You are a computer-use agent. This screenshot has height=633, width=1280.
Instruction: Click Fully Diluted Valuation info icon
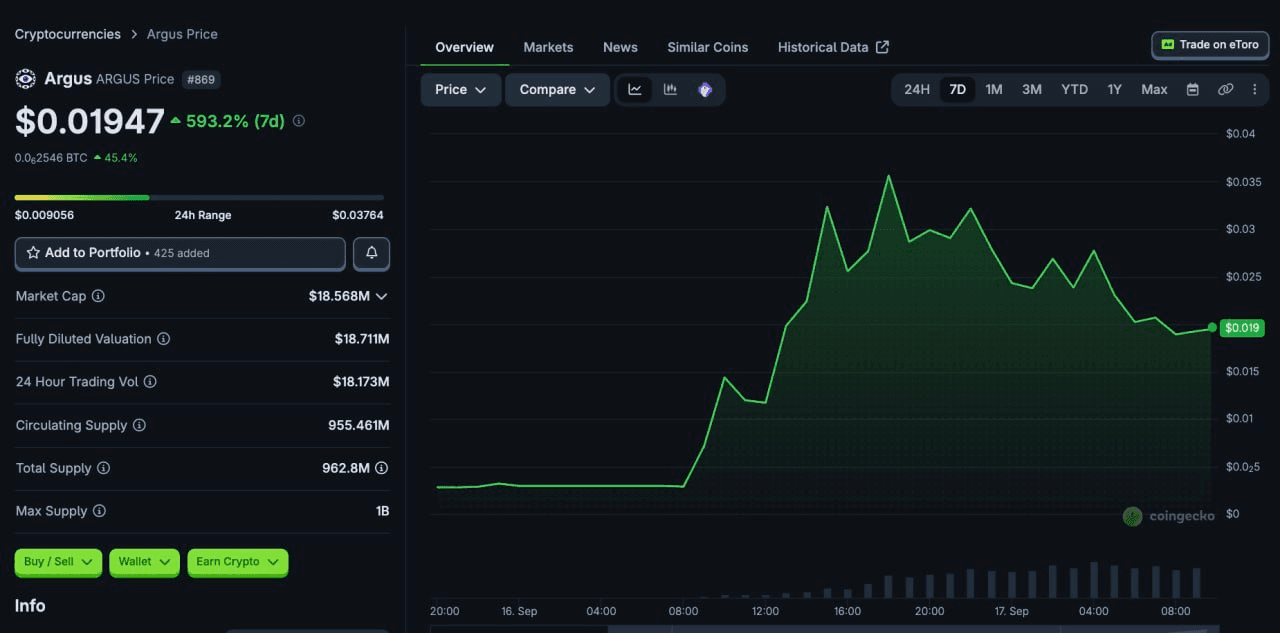click(163, 339)
